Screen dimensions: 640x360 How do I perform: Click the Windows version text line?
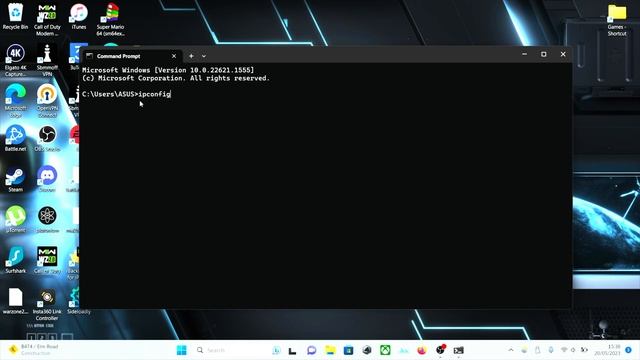pyautogui.click(x=168, y=70)
